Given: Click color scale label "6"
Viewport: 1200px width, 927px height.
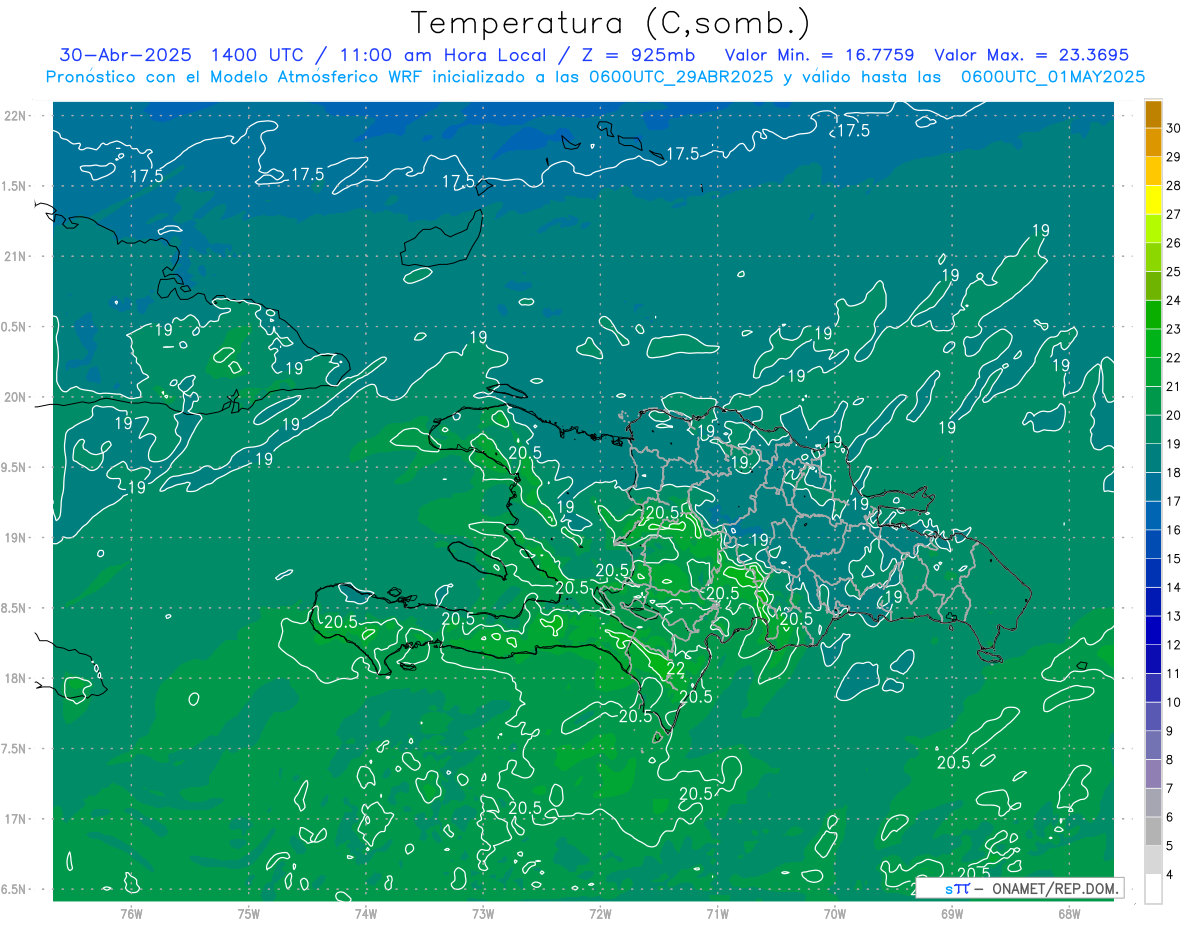Looking at the screenshot, I should tap(1172, 817).
